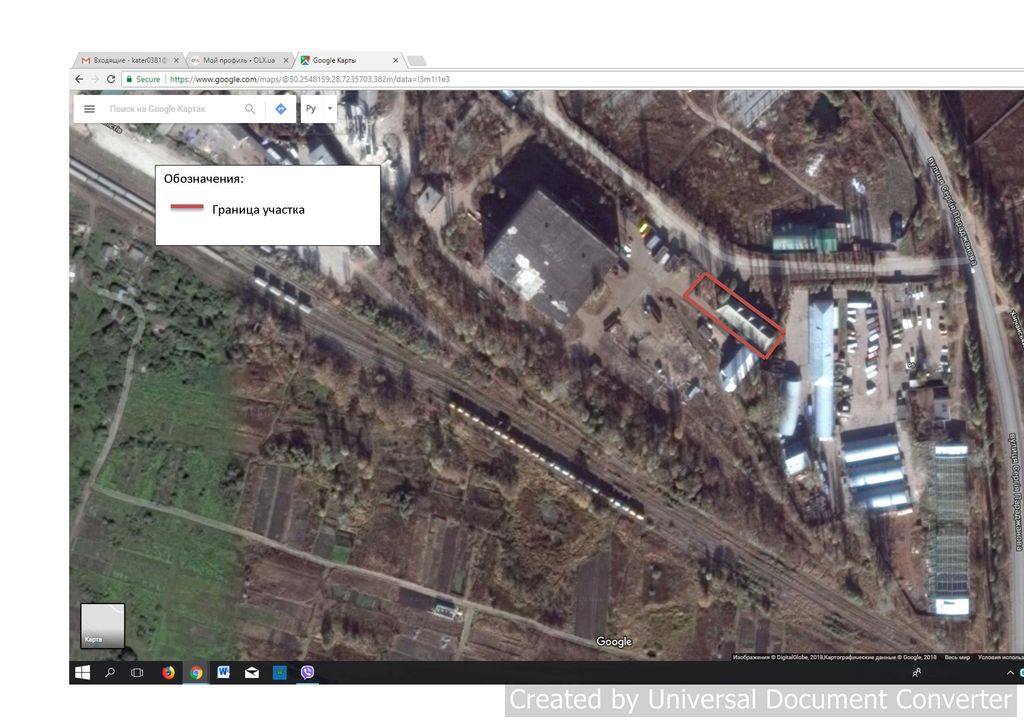Open Word from the taskbar
This screenshot has height=724, width=1024.
[223, 672]
